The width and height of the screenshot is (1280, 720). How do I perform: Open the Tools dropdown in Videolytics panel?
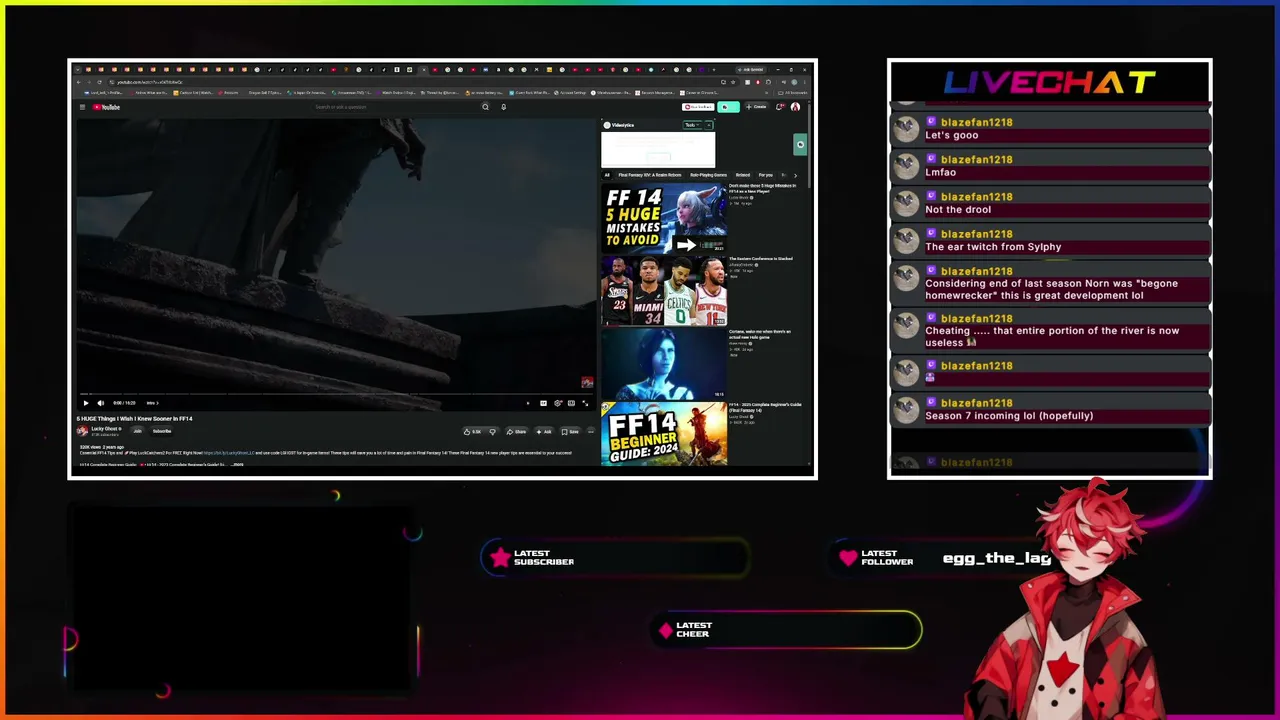[x=691, y=125]
